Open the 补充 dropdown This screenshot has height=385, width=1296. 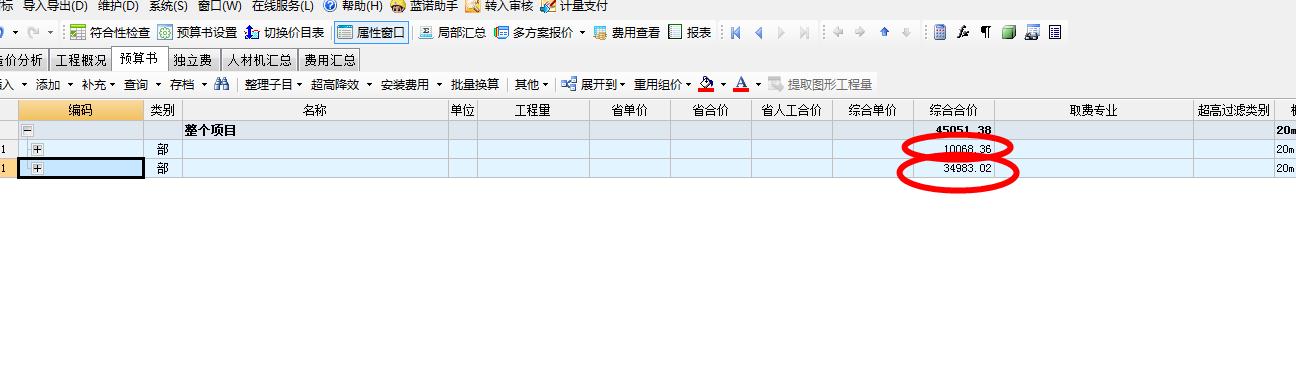(98, 84)
